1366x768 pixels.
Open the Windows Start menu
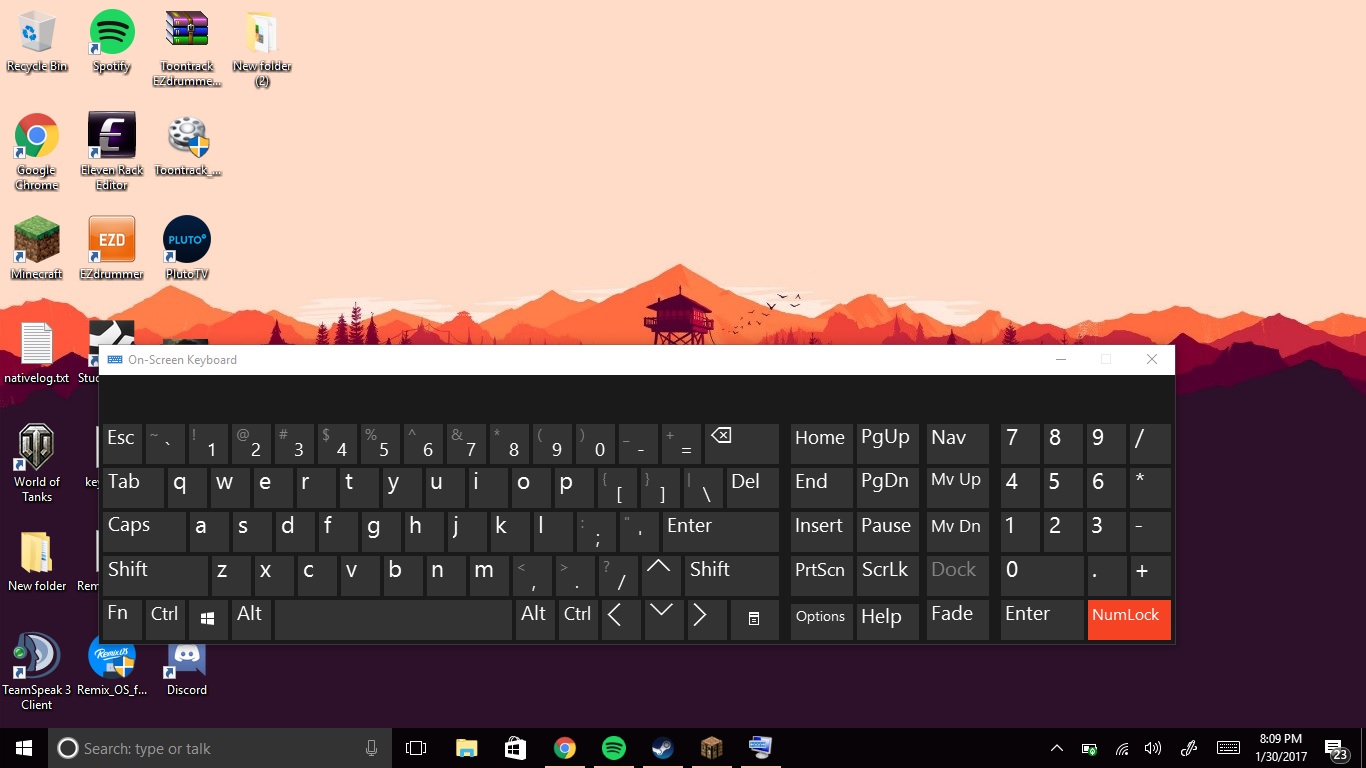(x=24, y=748)
